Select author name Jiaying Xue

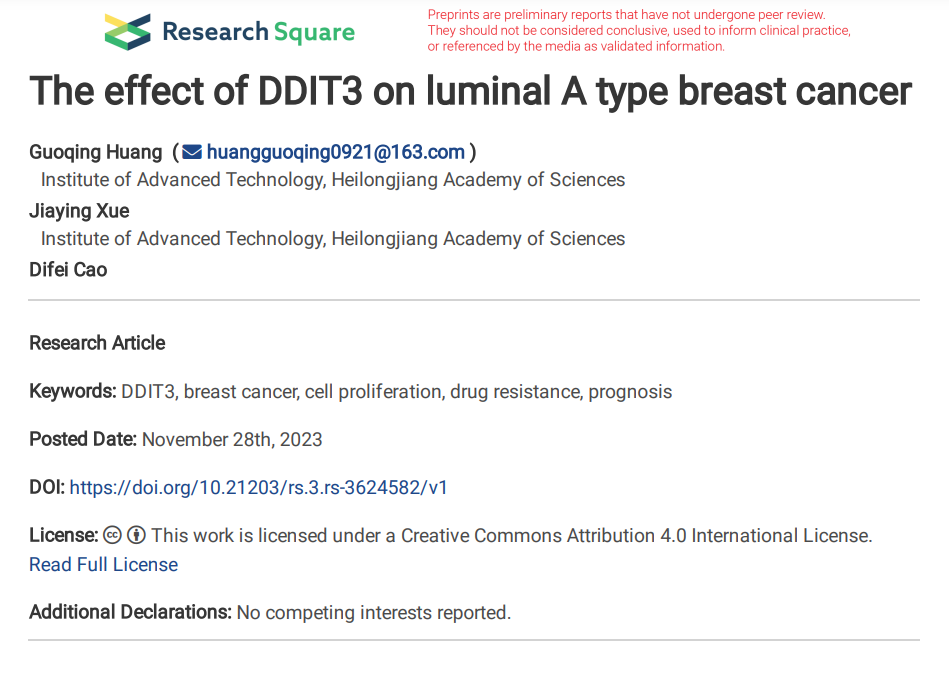pyautogui.click(x=79, y=211)
